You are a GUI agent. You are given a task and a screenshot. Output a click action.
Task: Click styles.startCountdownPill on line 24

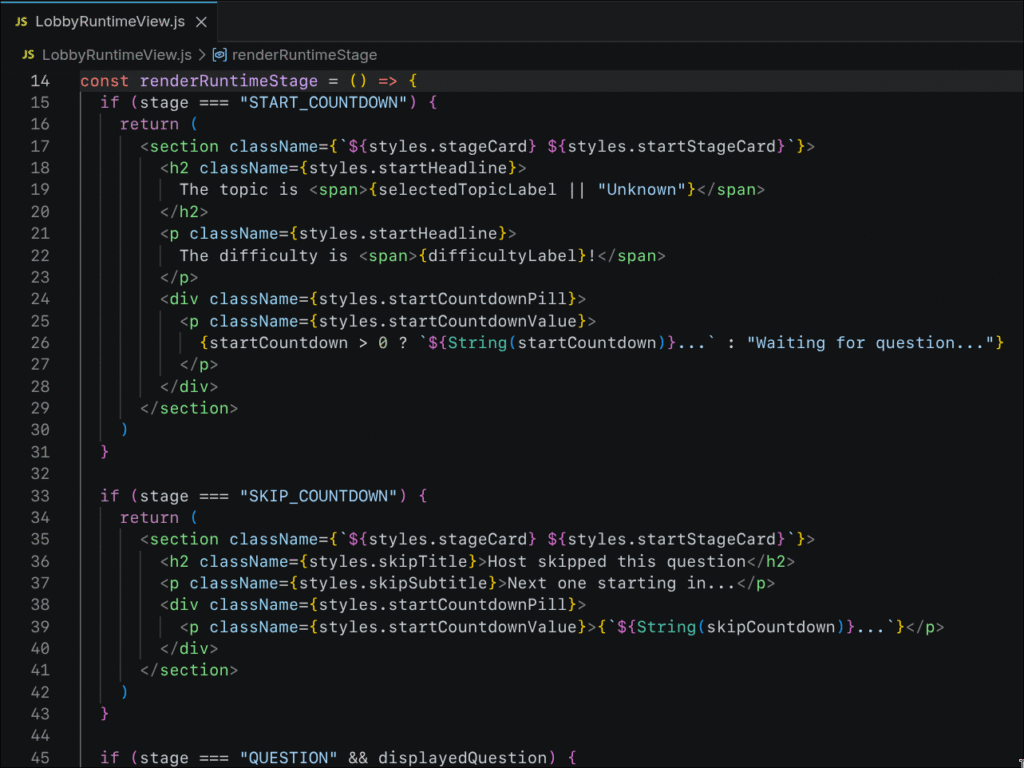[443, 299]
